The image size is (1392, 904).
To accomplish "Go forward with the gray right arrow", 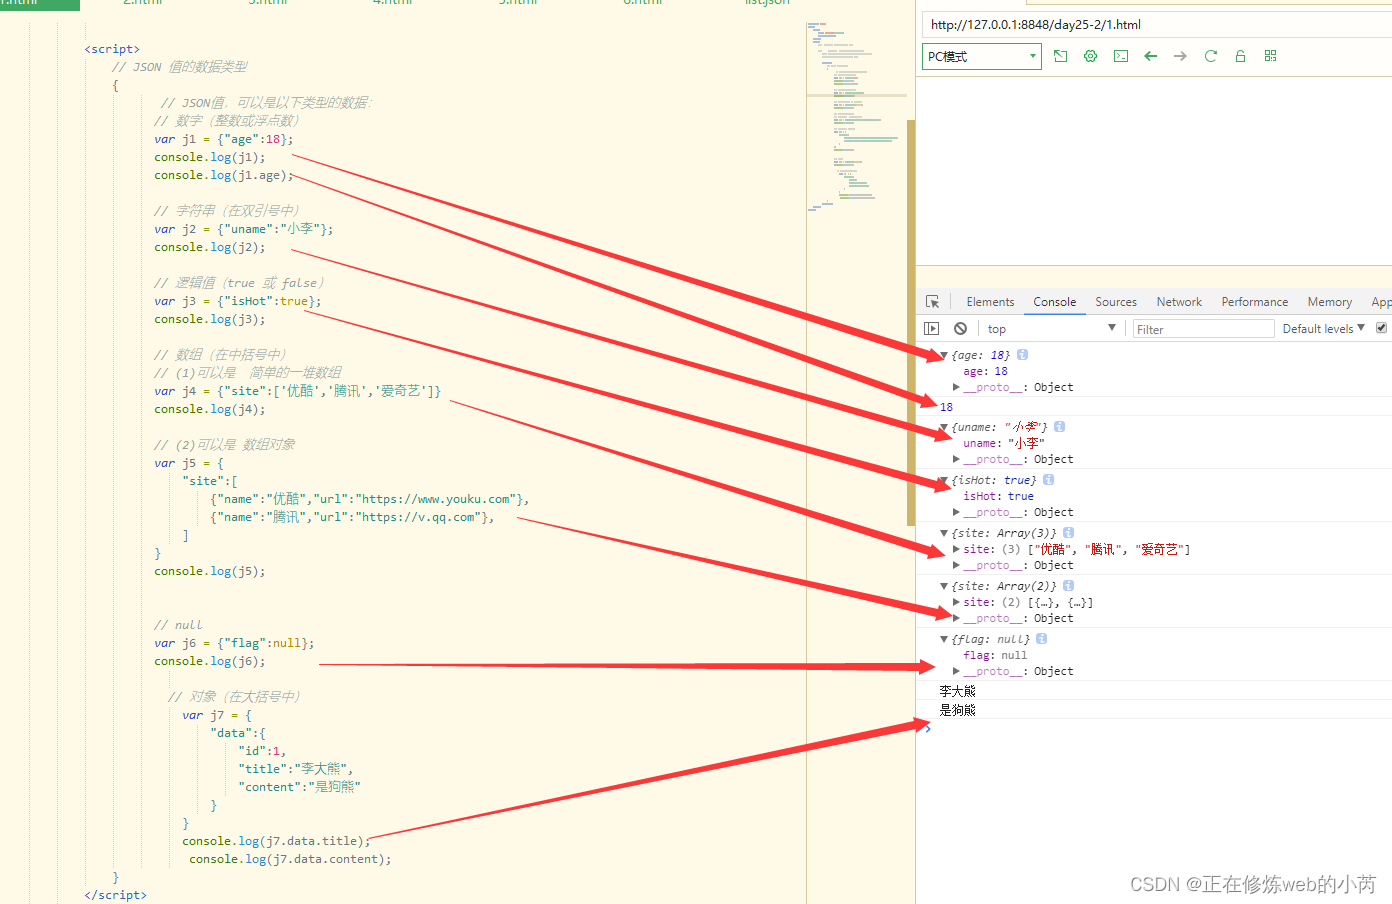I will point(1180,56).
